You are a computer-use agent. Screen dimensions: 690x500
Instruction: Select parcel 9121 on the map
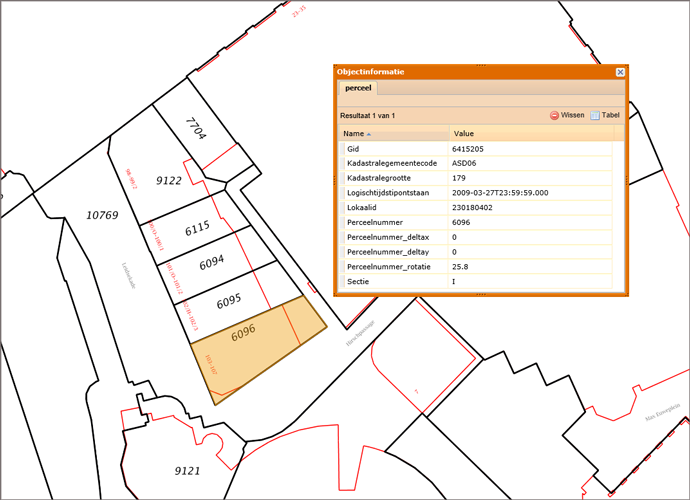[x=187, y=471]
